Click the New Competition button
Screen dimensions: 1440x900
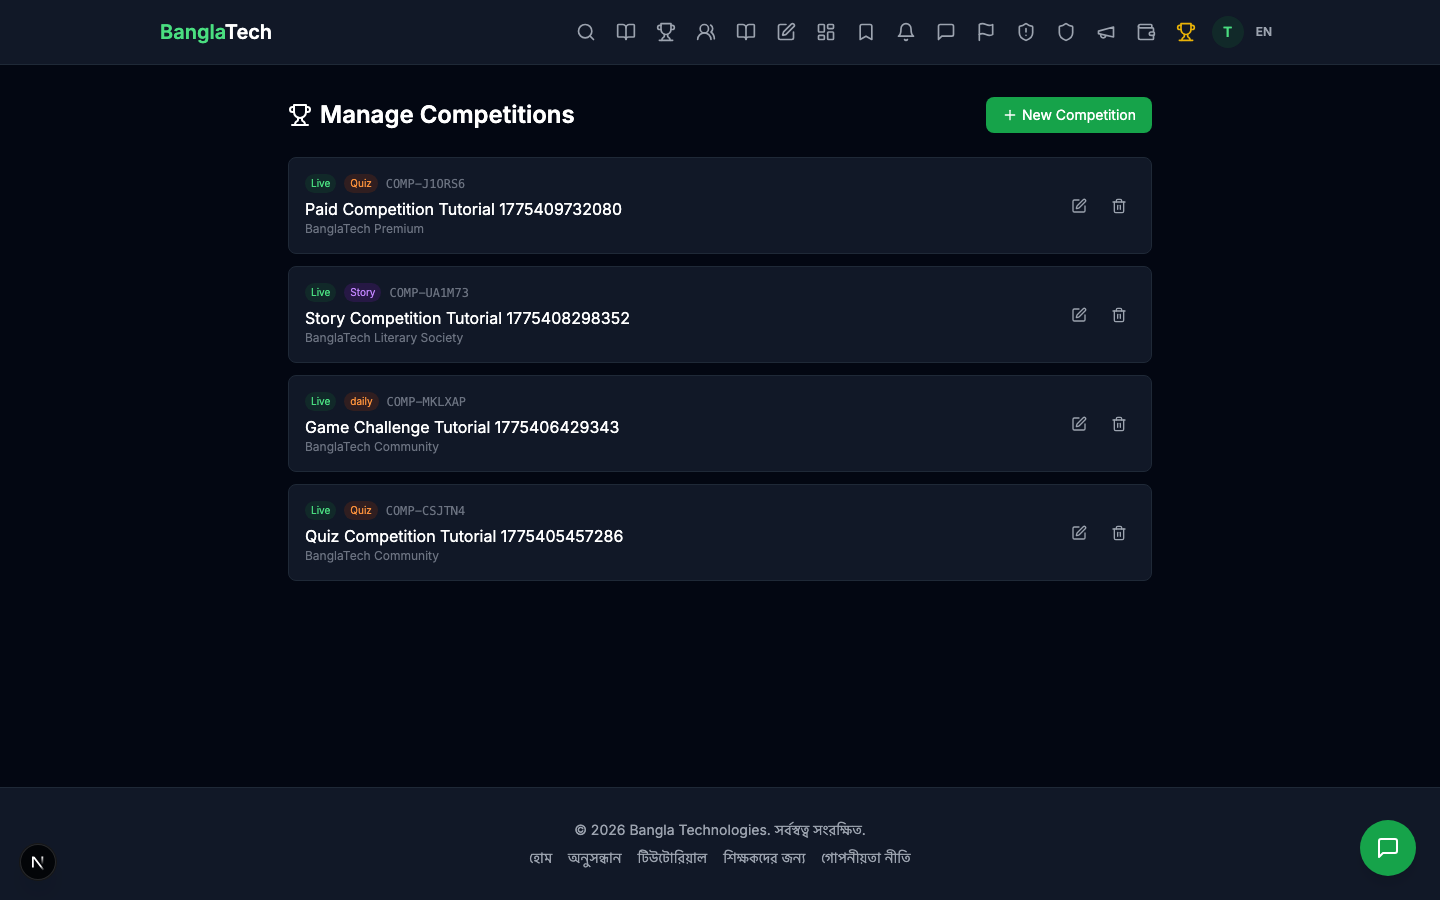coord(1068,115)
